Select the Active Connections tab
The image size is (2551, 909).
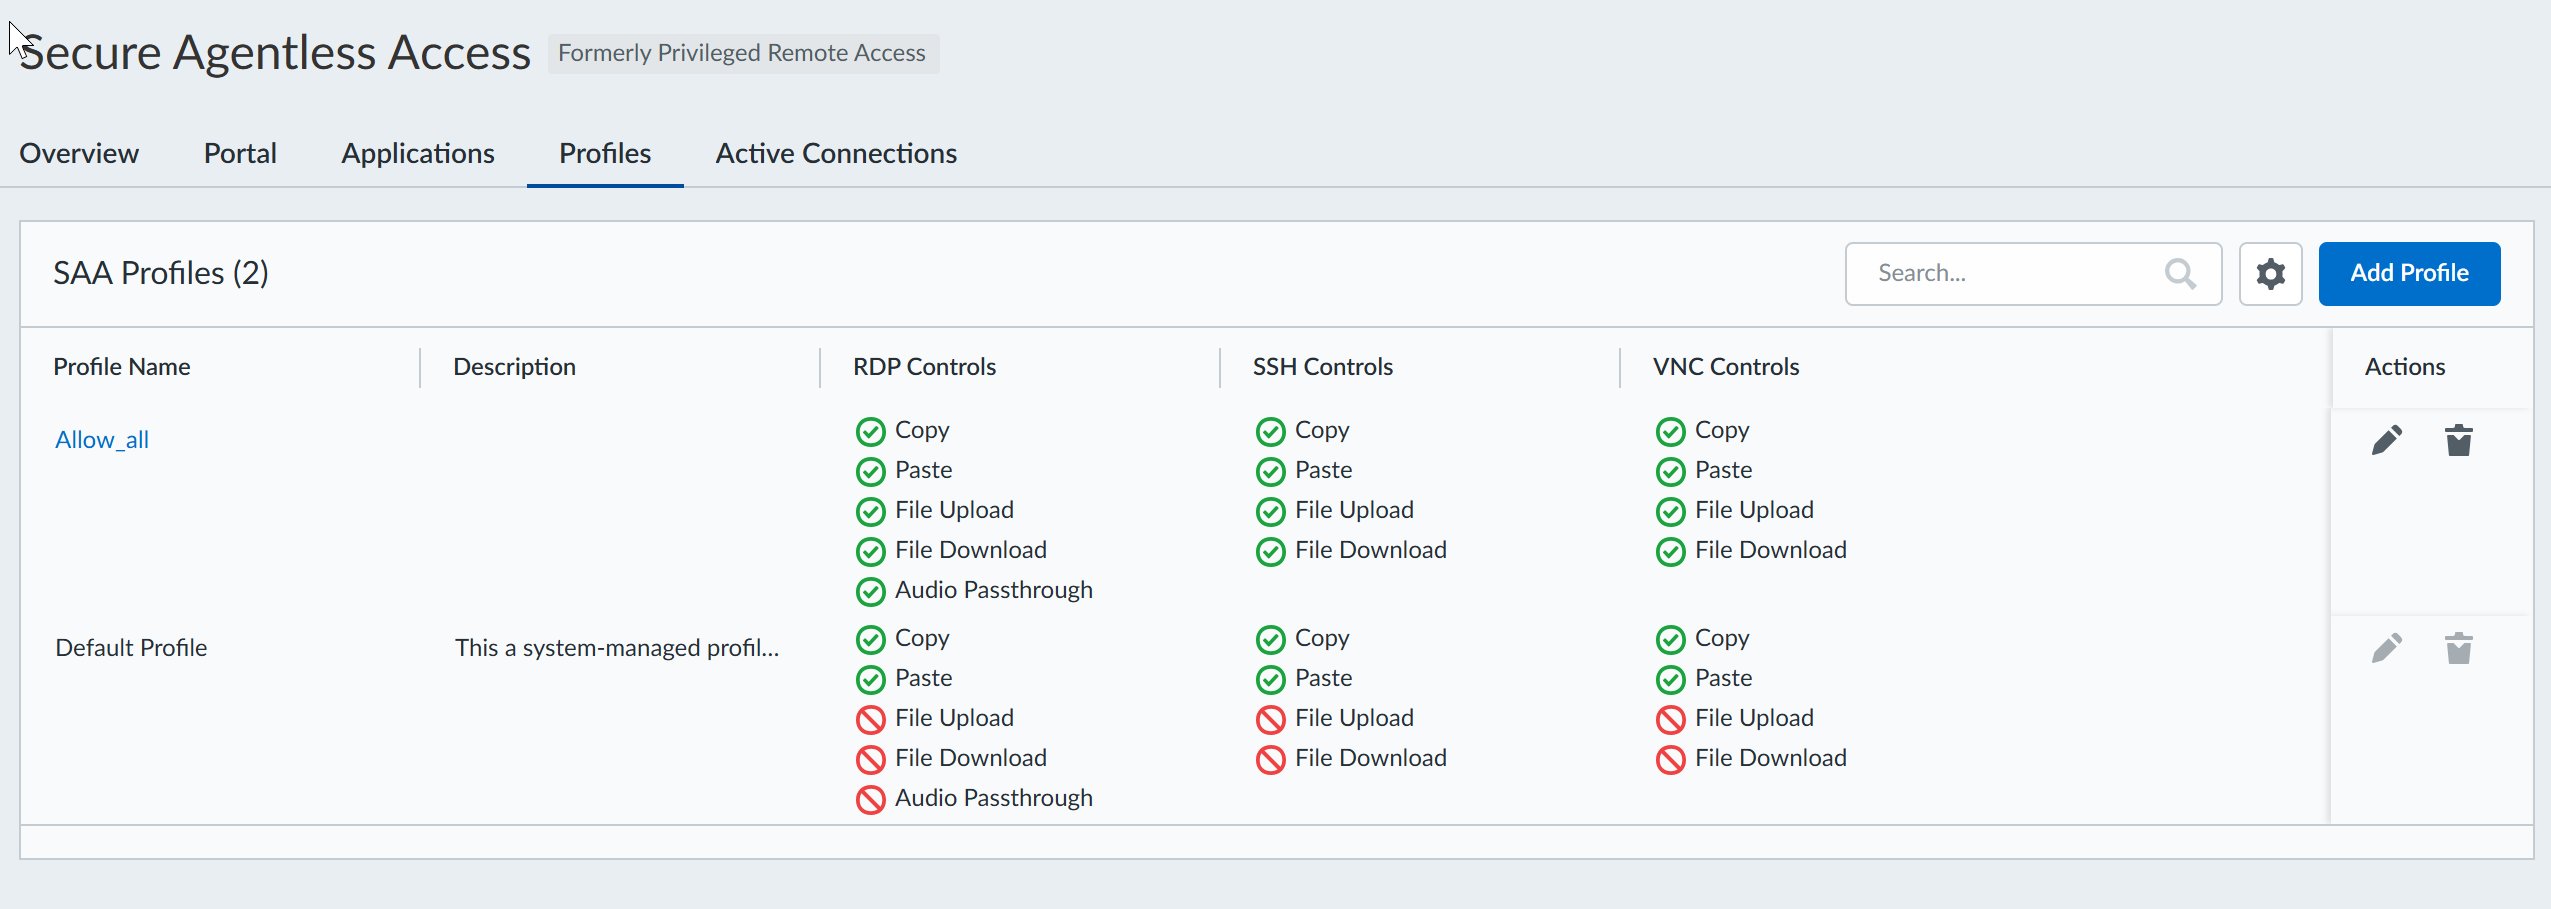pyautogui.click(x=836, y=153)
